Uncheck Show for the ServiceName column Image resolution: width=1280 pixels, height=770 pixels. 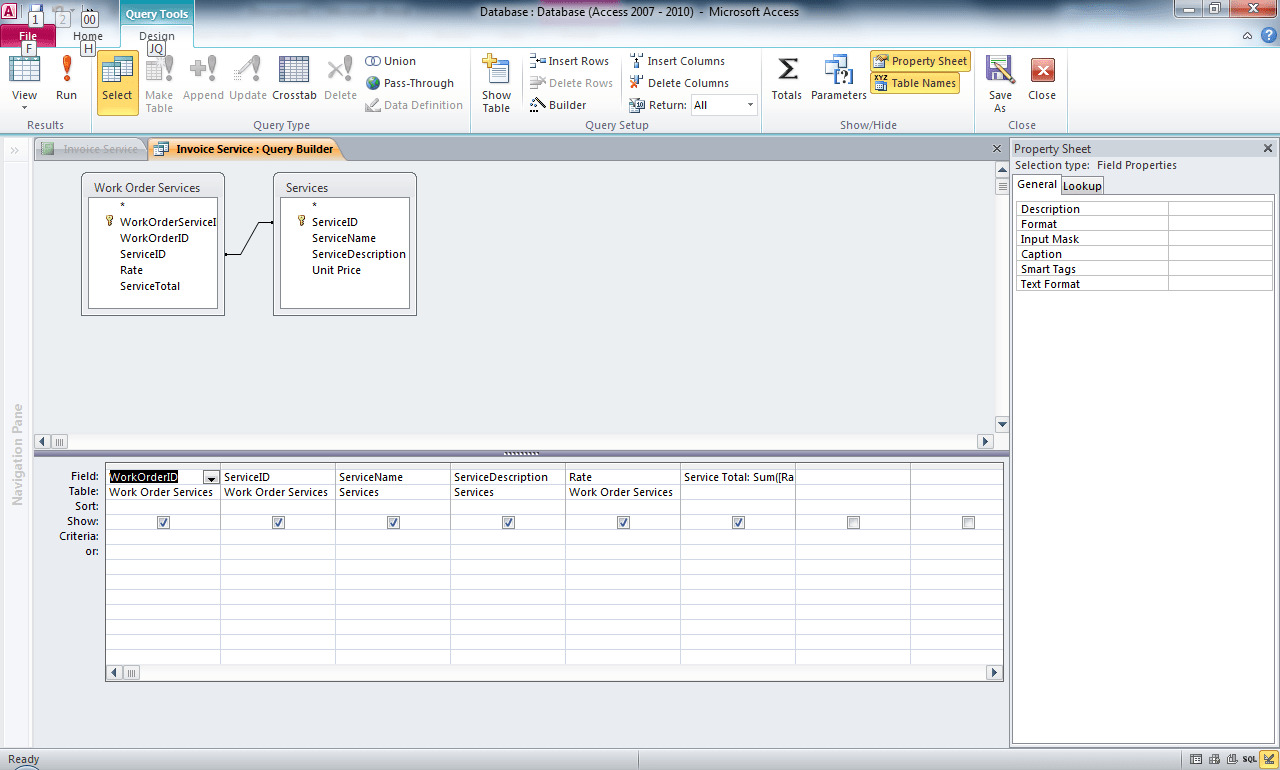coord(394,522)
